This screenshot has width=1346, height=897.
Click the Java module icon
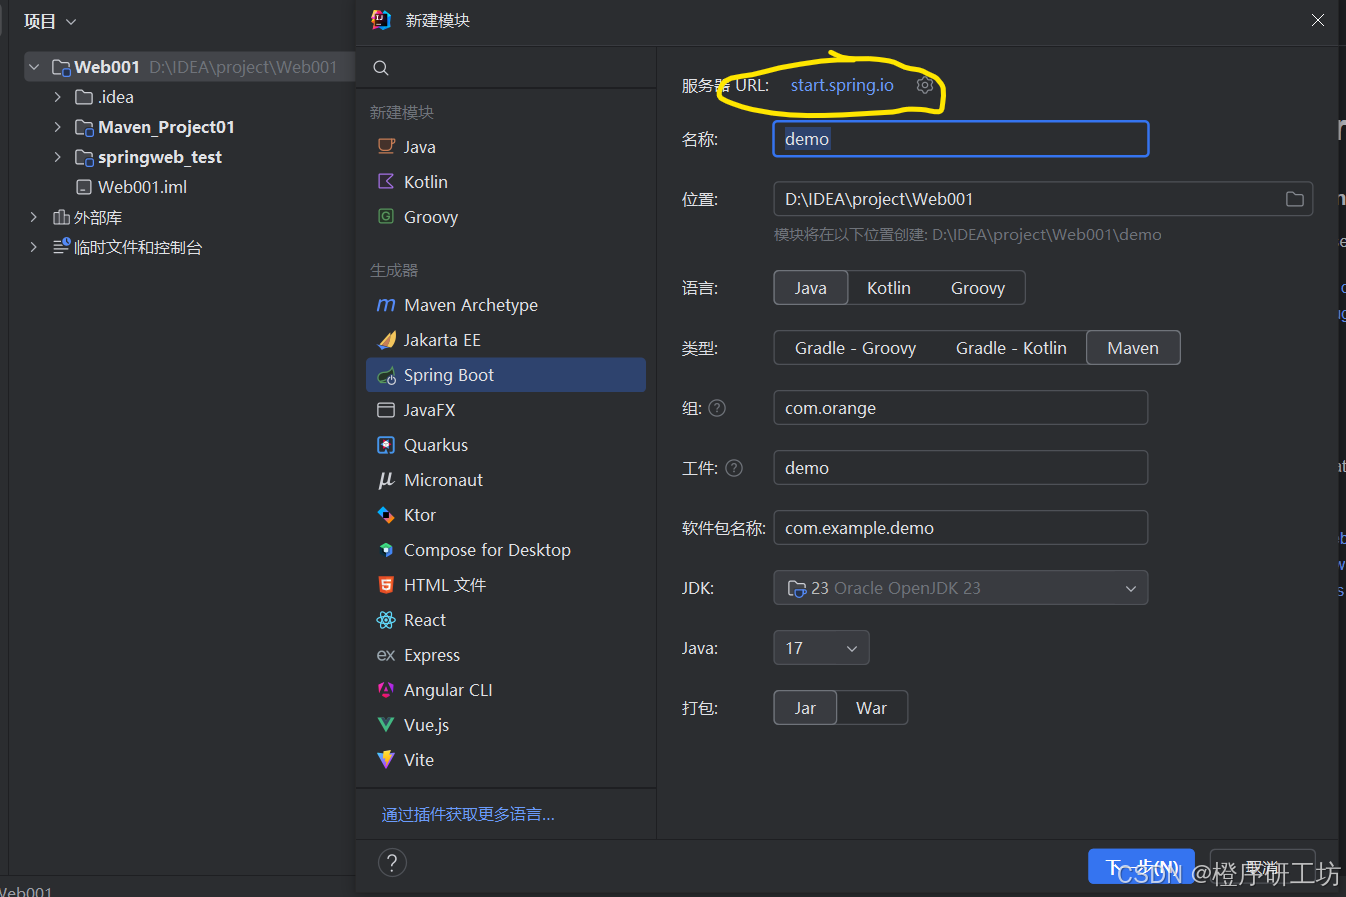386,146
